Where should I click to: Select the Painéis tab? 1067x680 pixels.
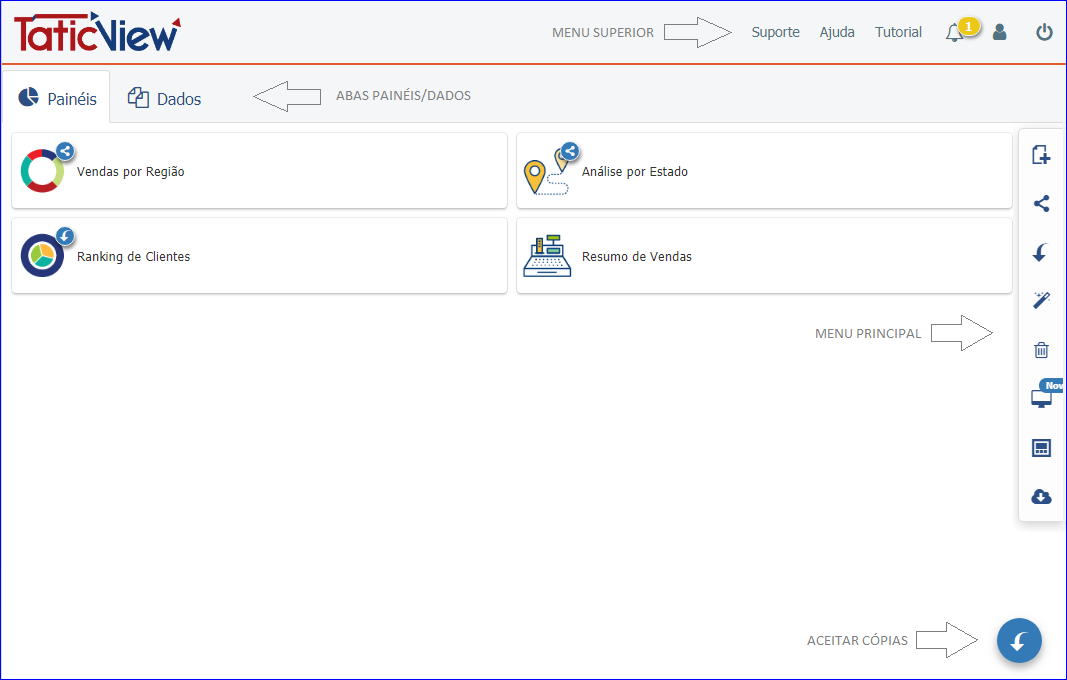pyautogui.click(x=58, y=99)
